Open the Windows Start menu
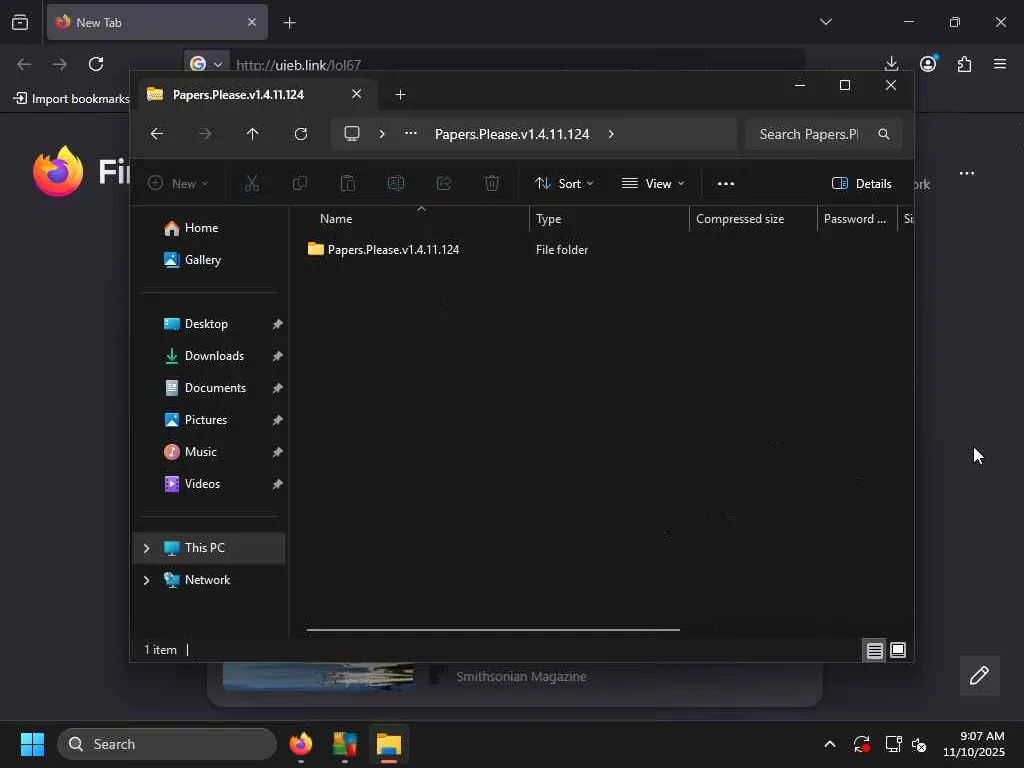The height and width of the screenshot is (768, 1024). (x=32, y=744)
